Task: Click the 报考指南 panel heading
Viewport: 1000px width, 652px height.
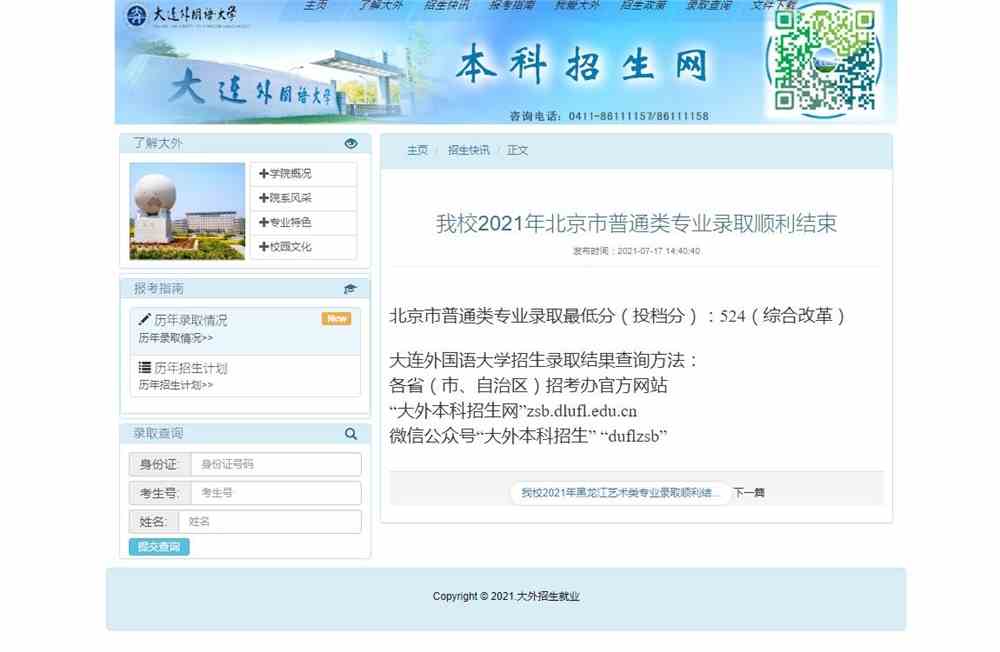Action: (x=158, y=288)
